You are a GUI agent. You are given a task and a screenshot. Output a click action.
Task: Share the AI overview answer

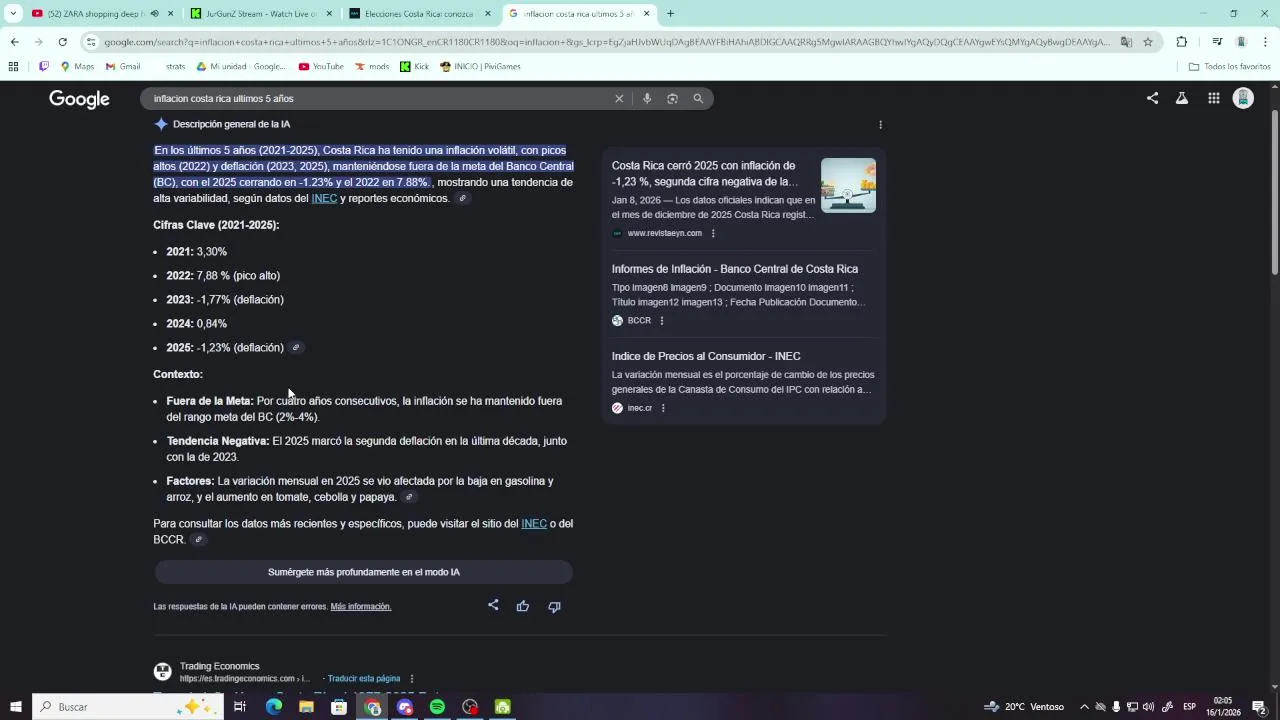[x=493, y=605]
